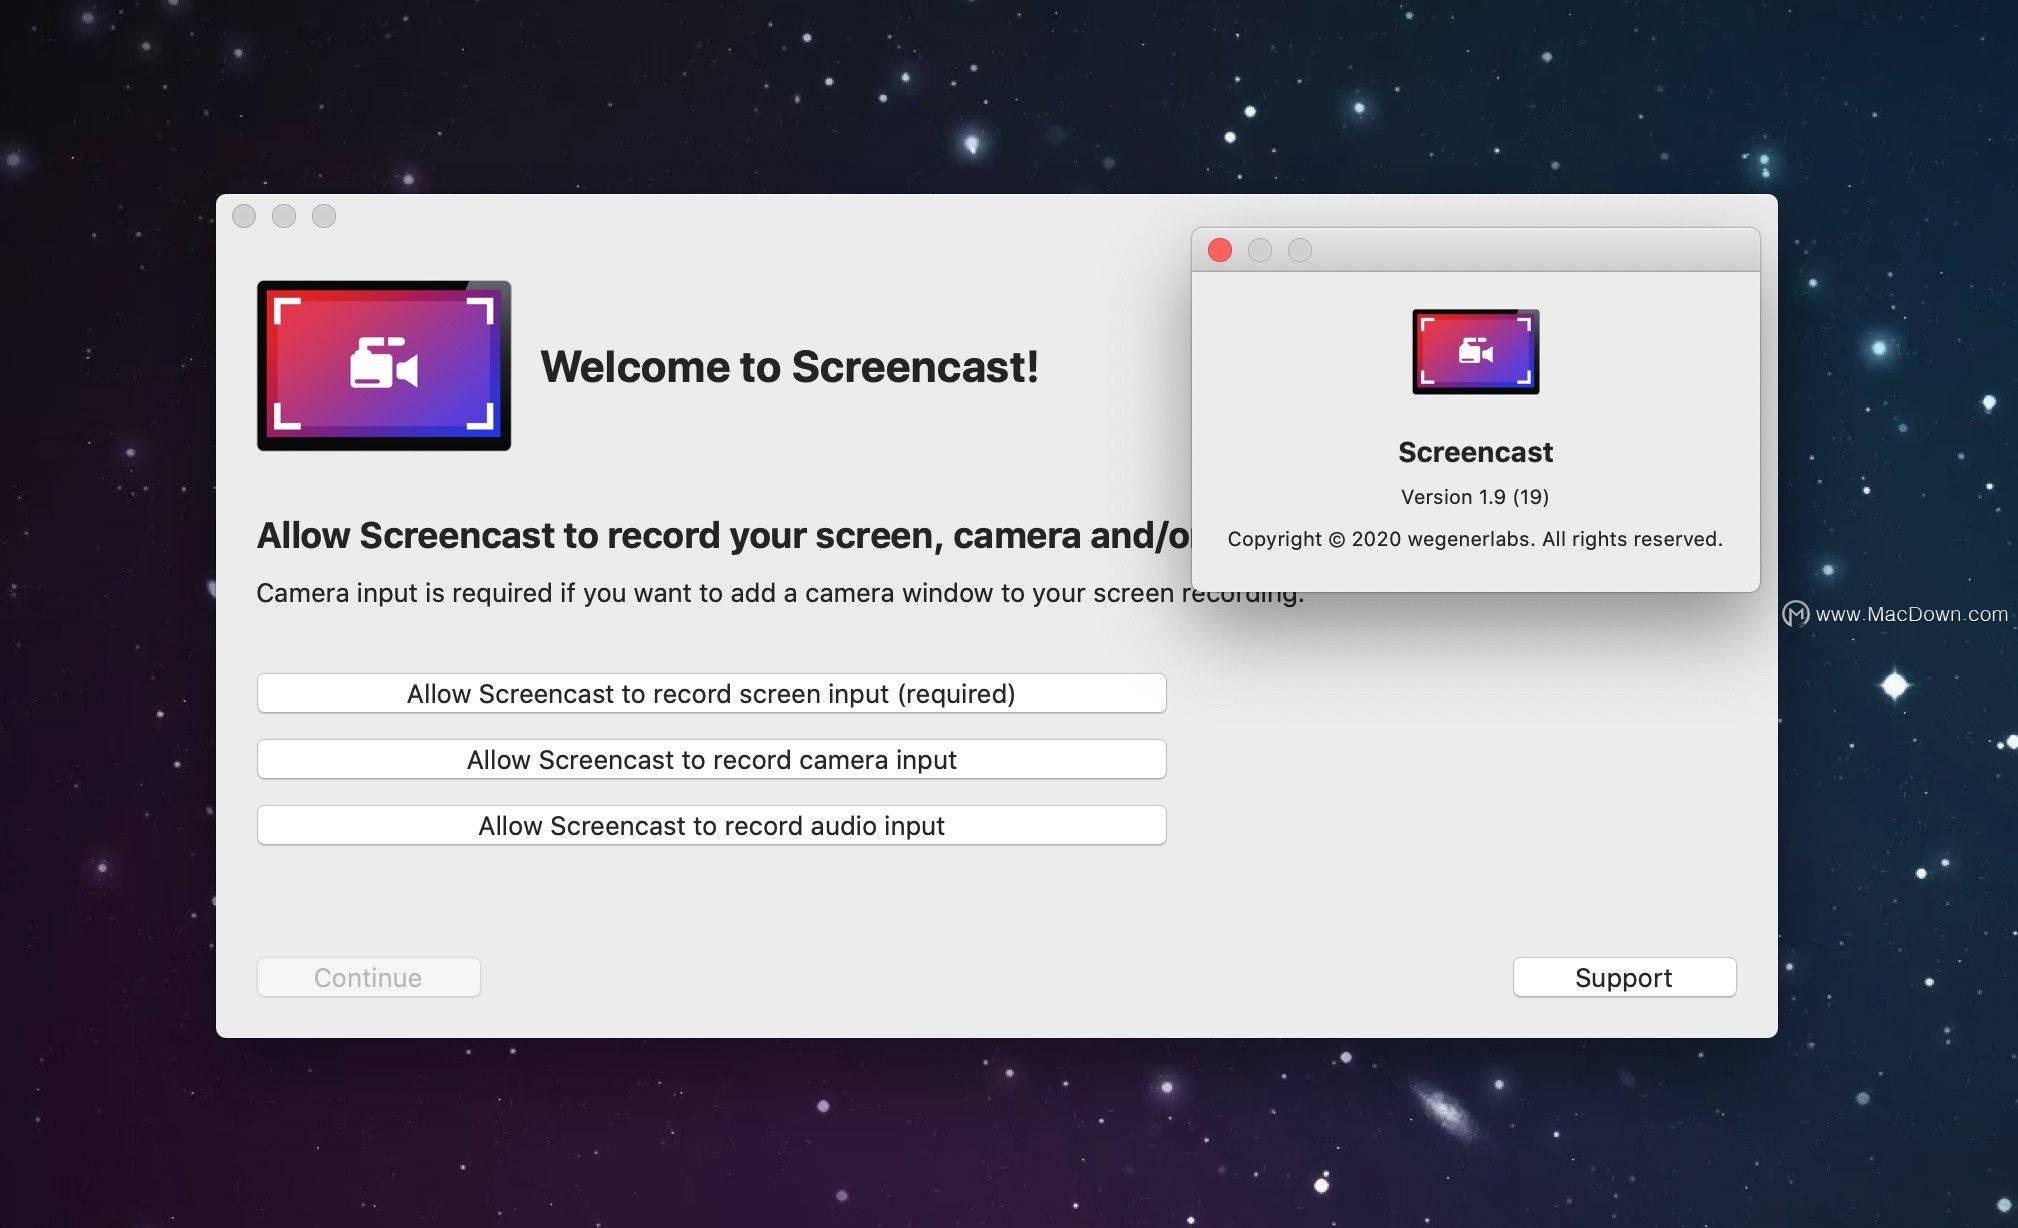Viewport: 2018px width, 1228px height.
Task: Click the 'Version 1.9 (19)' text
Action: (x=1475, y=497)
